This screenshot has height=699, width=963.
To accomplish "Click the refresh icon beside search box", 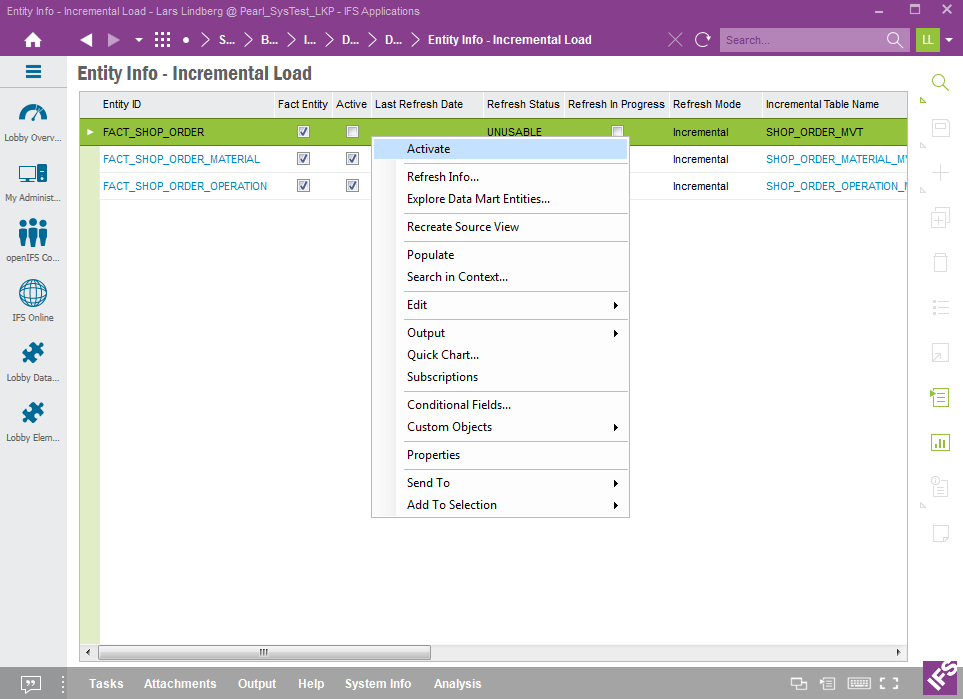I will point(703,40).
